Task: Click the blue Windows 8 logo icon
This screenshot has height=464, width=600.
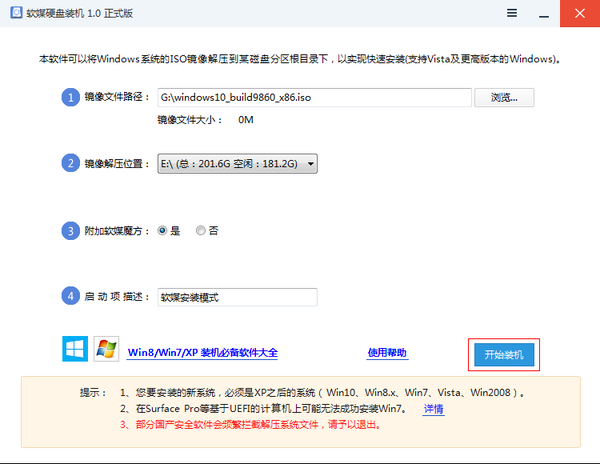Action: coord(74,349)
